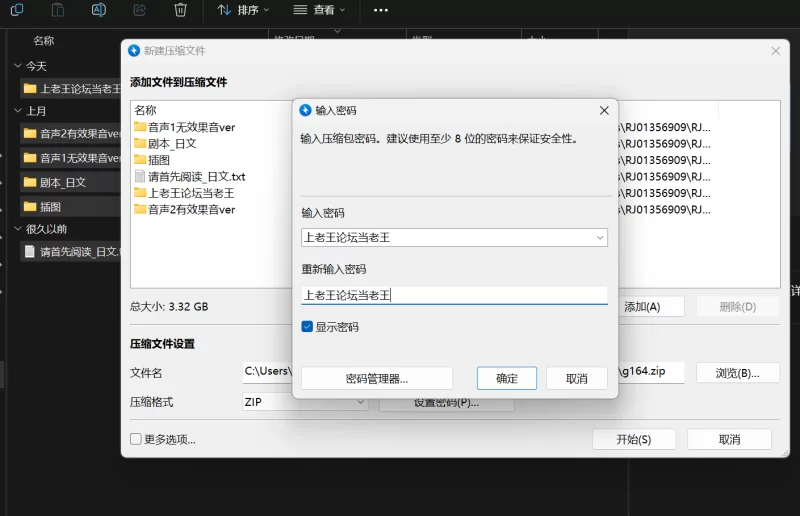Image resolution: width=800 pixels, height=516 pixels.
Task: Click the rename icon in Explorer toolbar
Action: (99, 10)
